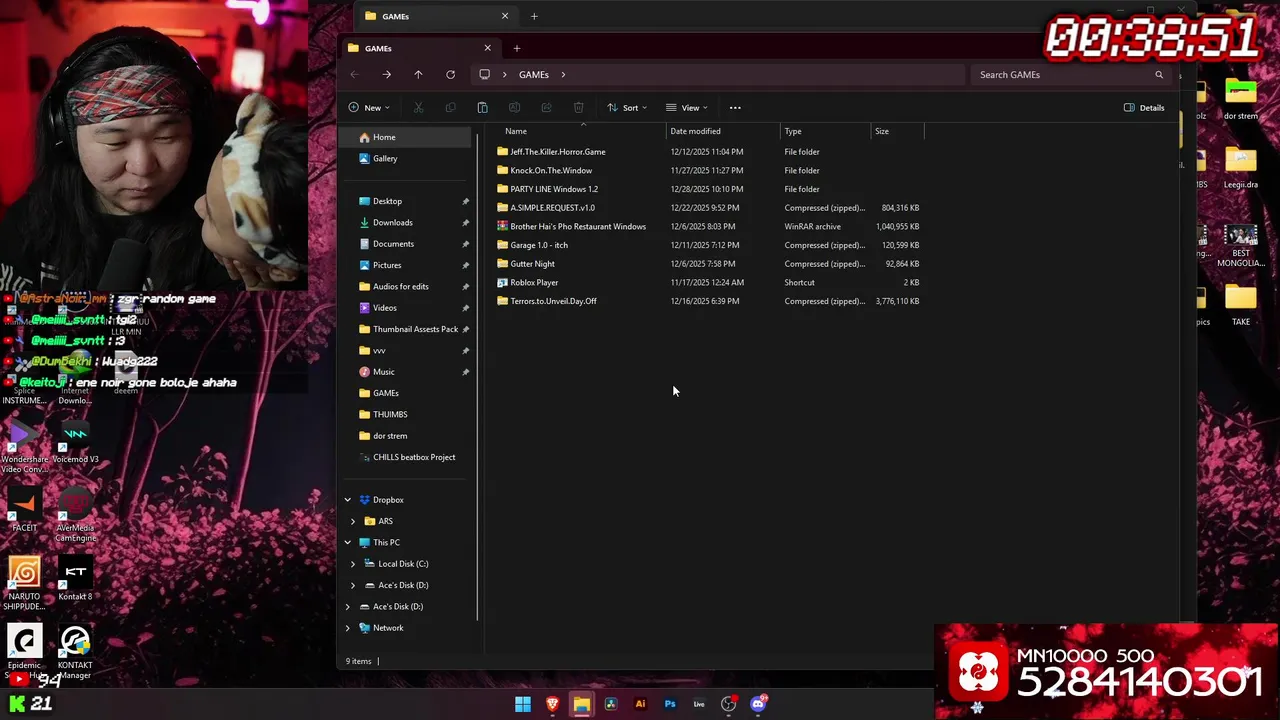This screenshot has height=720, width=1280.
Task: Collapse the Dropbox tree node
Action: coord(348,500)
